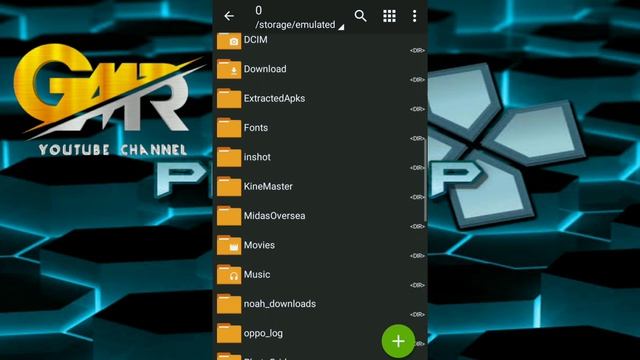Tap the green plus add button
The height and width of the screenshot is (360, 640).
[x=398, y=341]
